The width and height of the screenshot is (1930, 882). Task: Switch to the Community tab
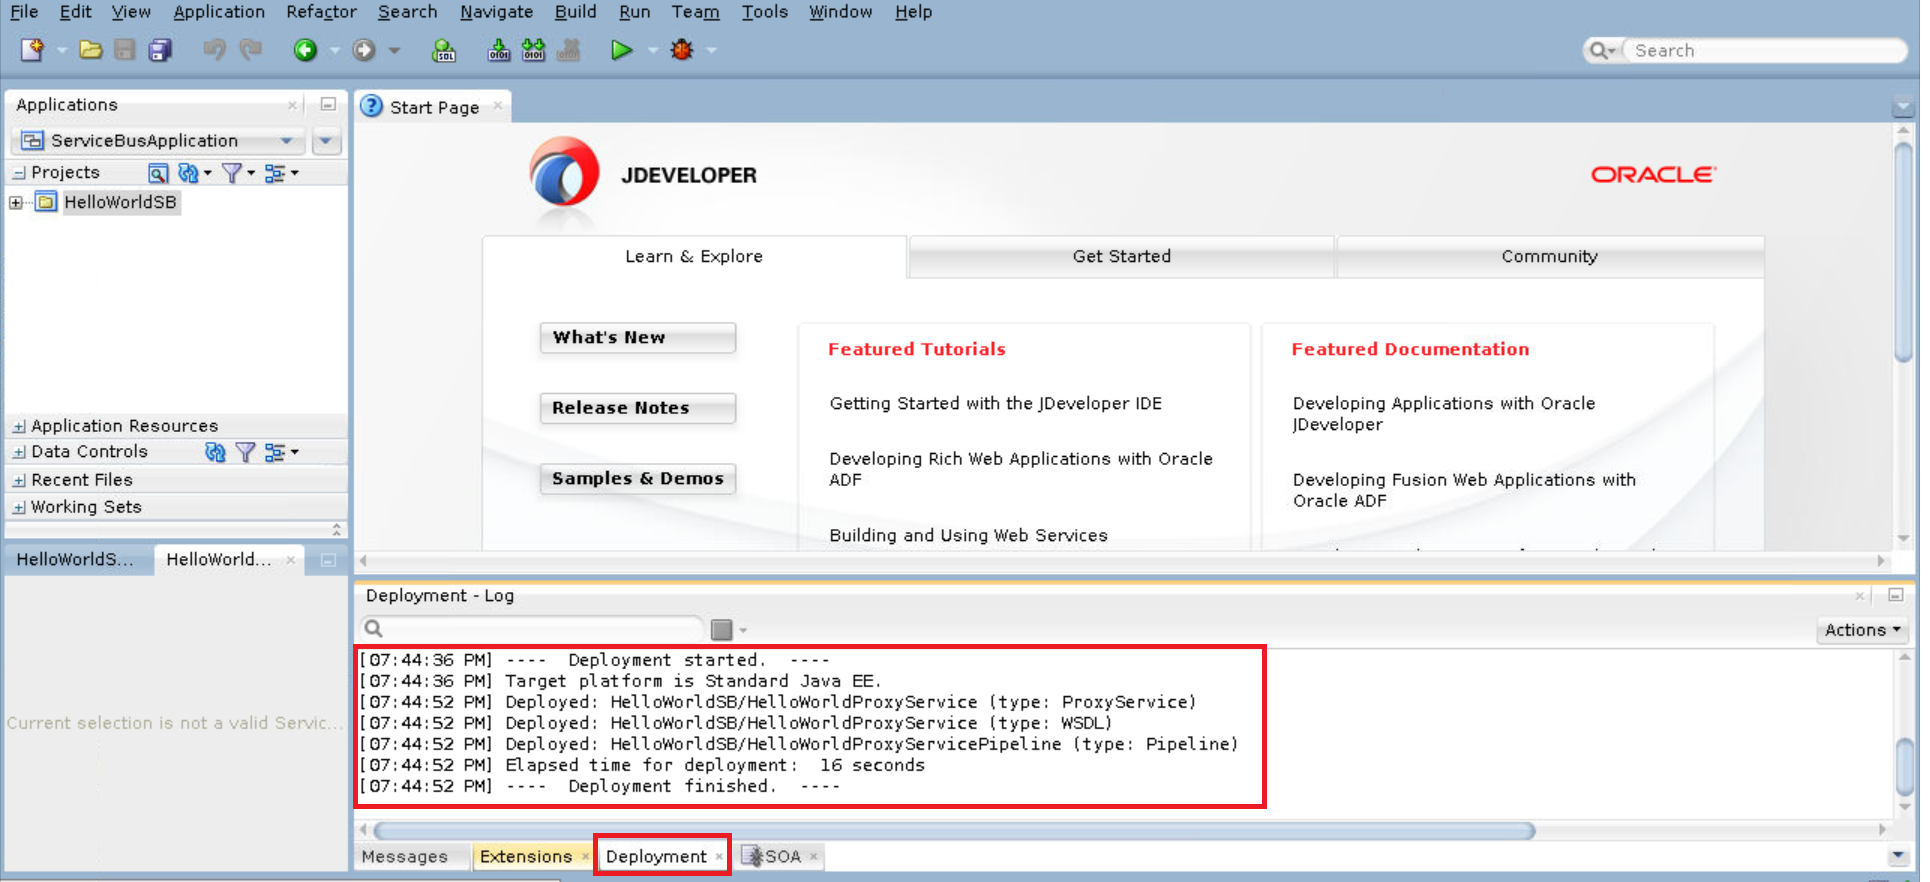click(x=1549, y=257)
